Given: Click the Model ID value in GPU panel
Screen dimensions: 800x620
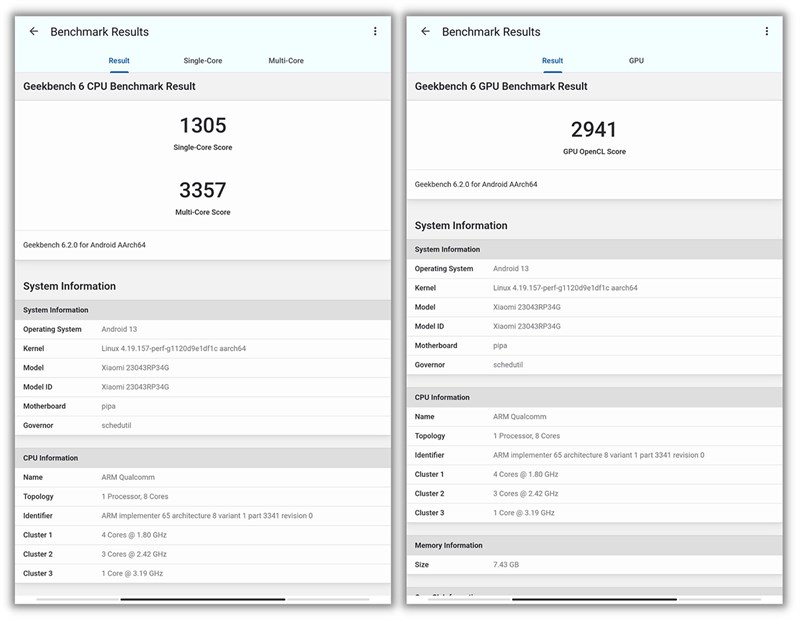Looking at the screenshot, I should [x=527, y=326].
